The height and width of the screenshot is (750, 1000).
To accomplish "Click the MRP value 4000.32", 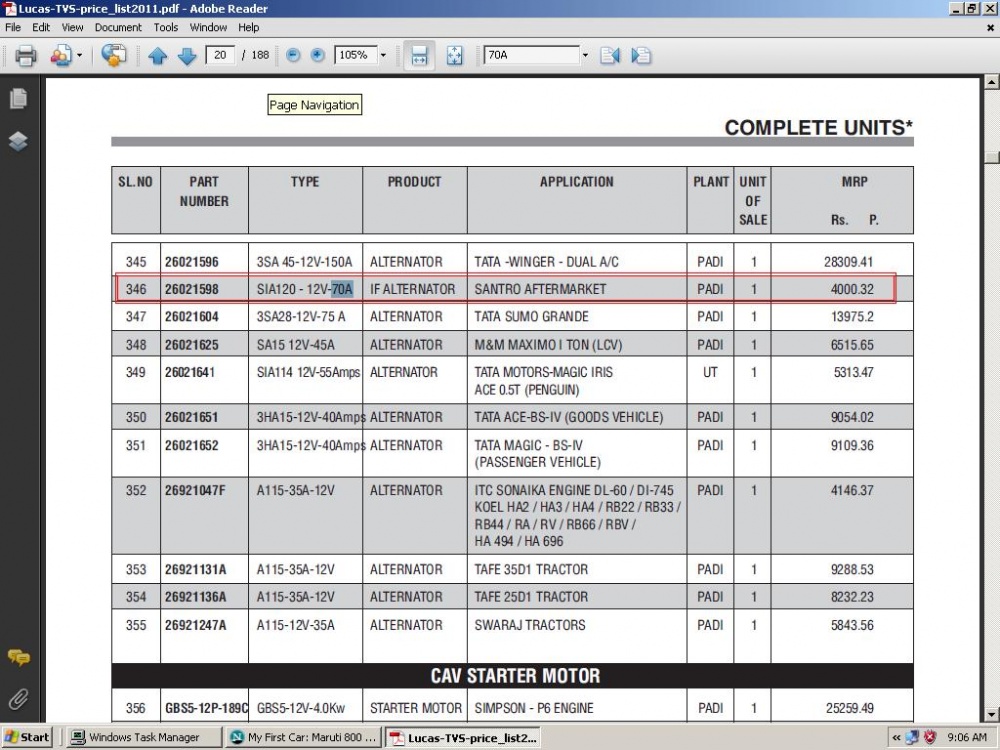I will pyautogui.click(x=852, y=289).
